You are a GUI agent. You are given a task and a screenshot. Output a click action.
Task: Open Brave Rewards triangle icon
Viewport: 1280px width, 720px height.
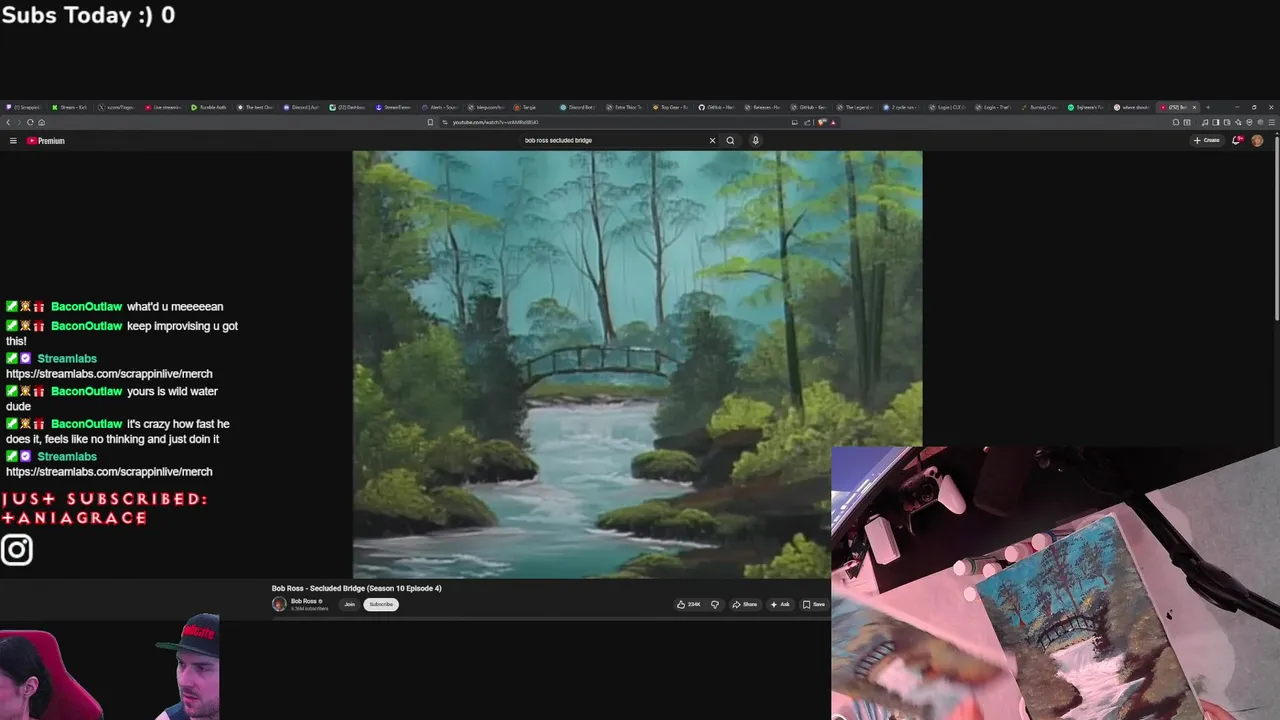833,122
